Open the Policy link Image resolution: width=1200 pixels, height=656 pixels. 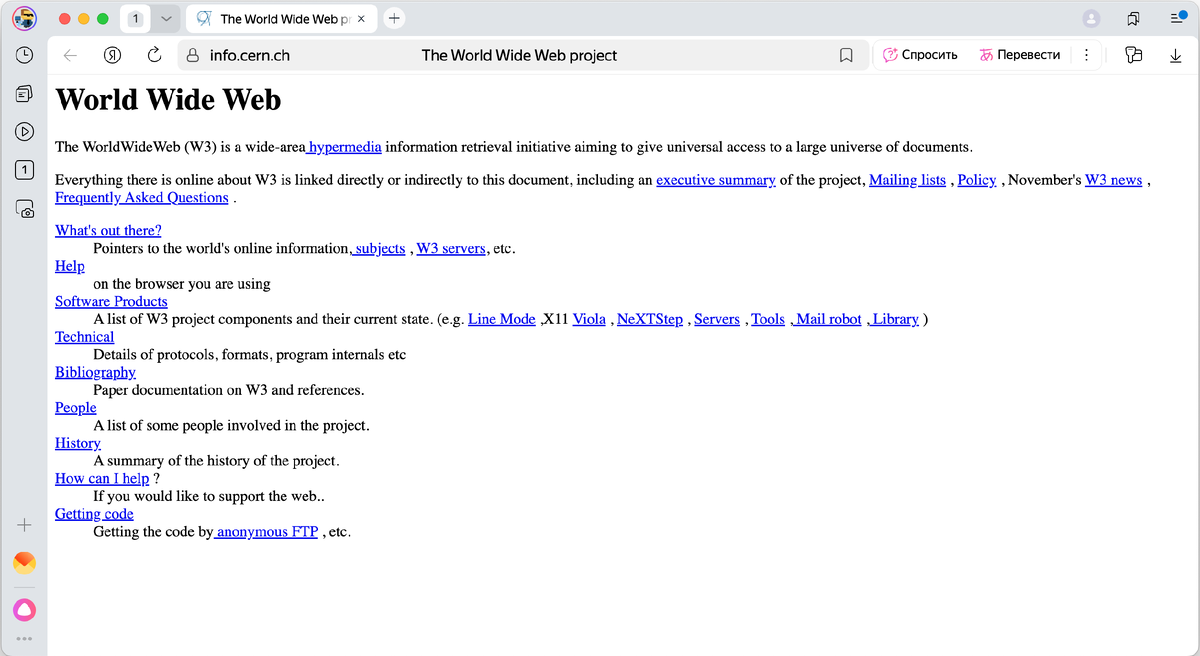point(977,180)
